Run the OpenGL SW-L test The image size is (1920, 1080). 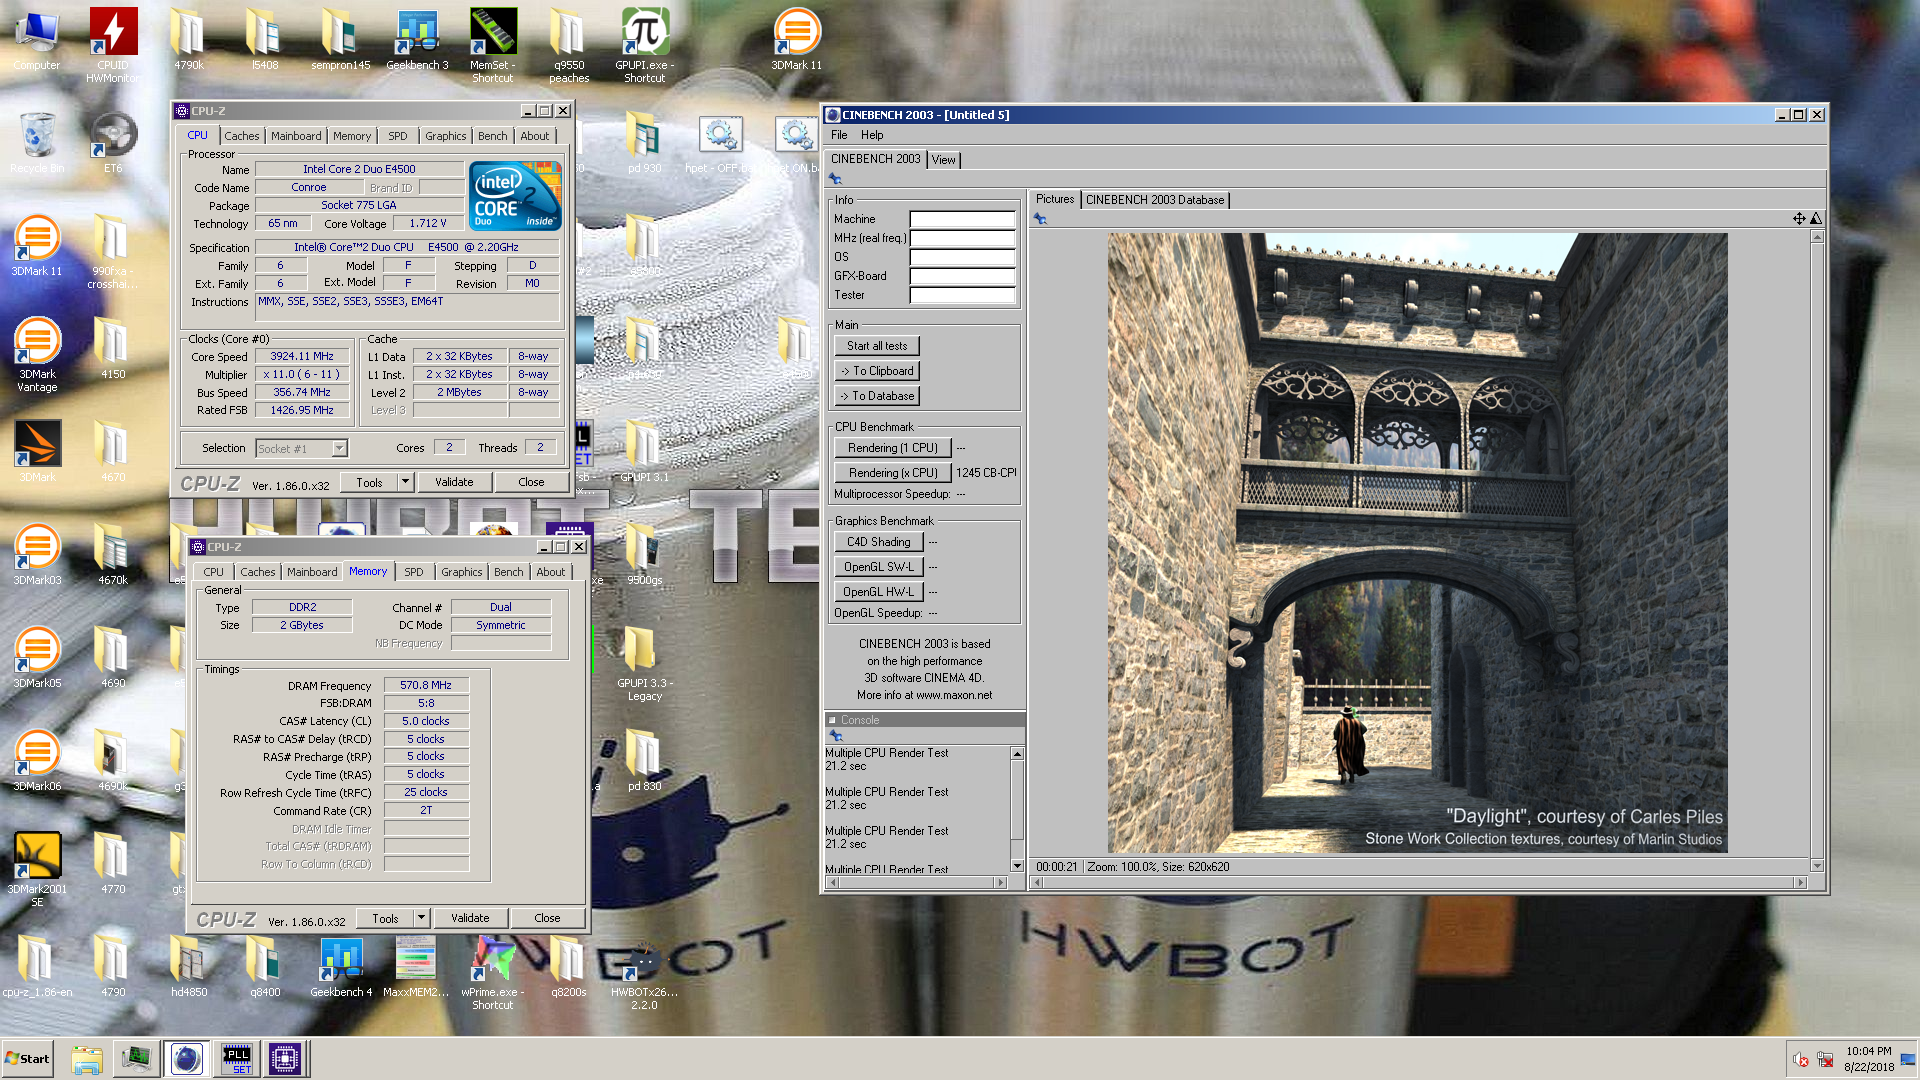point(879,567)
